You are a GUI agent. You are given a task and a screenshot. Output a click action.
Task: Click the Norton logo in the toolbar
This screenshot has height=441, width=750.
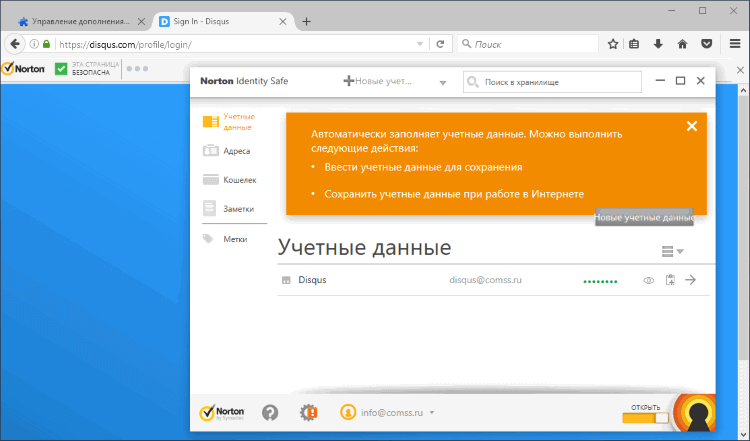[23, 69]
